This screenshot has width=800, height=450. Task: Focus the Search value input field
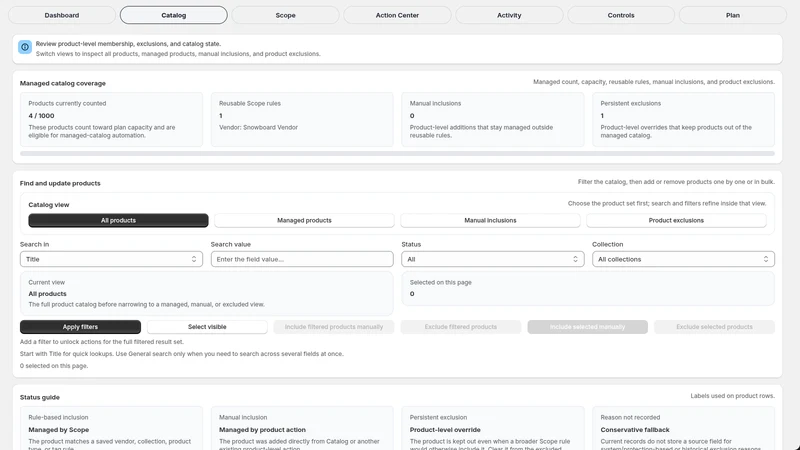tap(302, 259)
